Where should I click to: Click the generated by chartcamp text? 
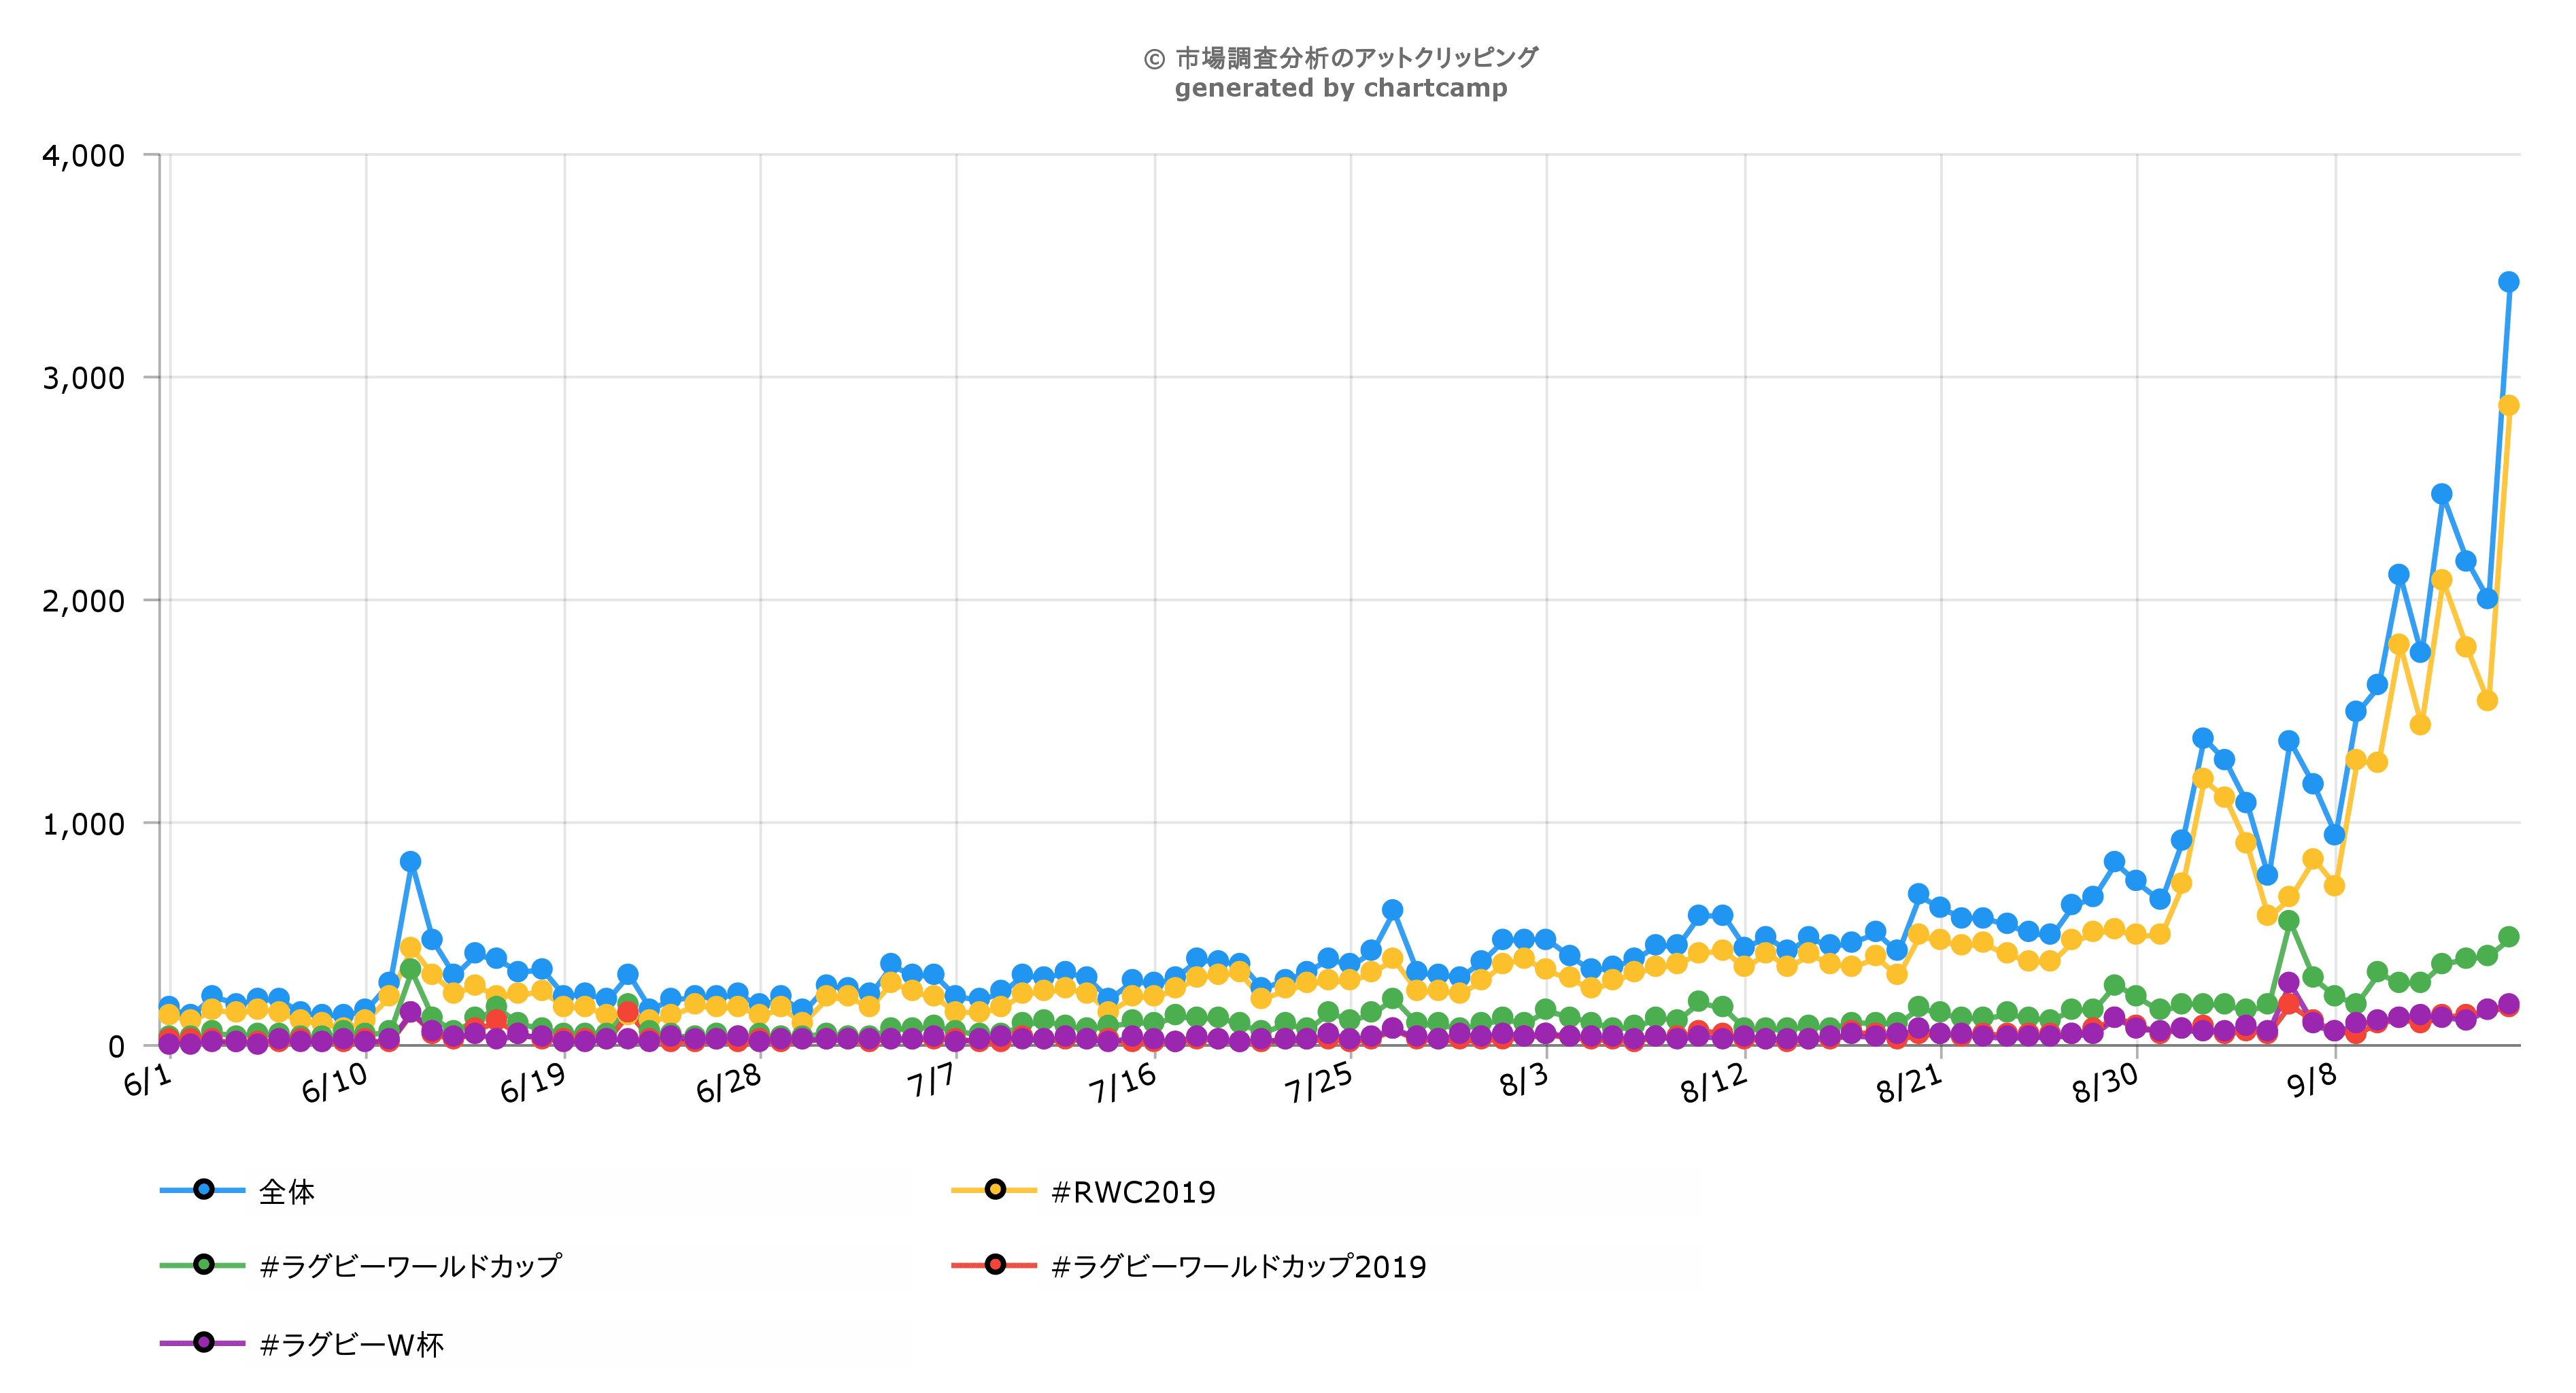point(1341,88)
